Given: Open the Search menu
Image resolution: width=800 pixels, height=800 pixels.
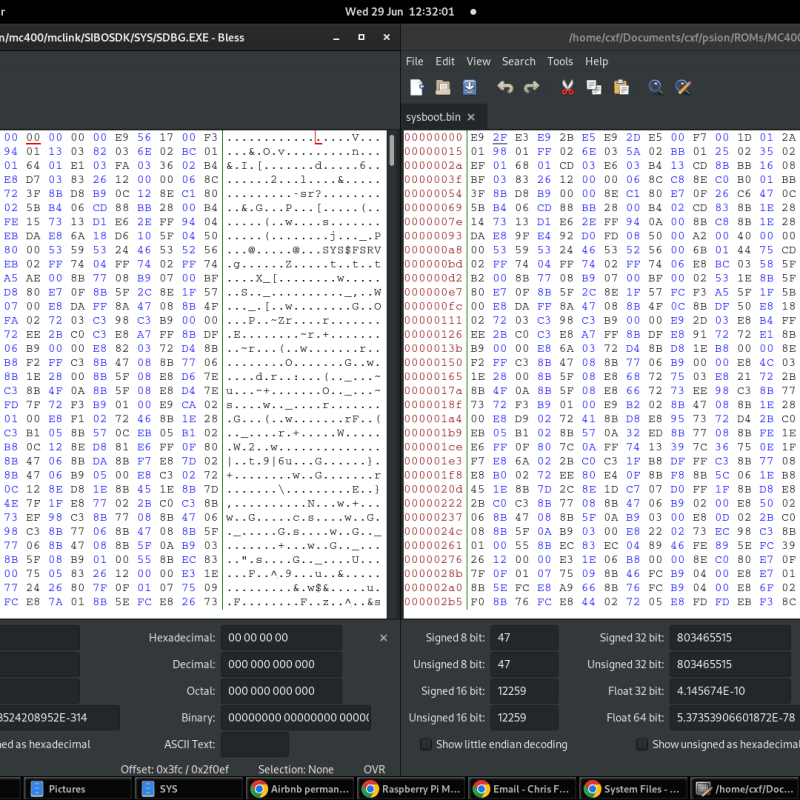Looking at the screenshot, I should [x=518, y=61].
